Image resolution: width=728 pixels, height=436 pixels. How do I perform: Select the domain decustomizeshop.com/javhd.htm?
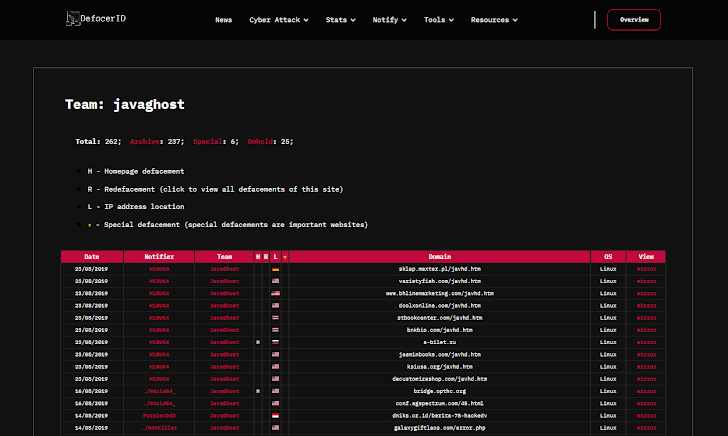440,379
